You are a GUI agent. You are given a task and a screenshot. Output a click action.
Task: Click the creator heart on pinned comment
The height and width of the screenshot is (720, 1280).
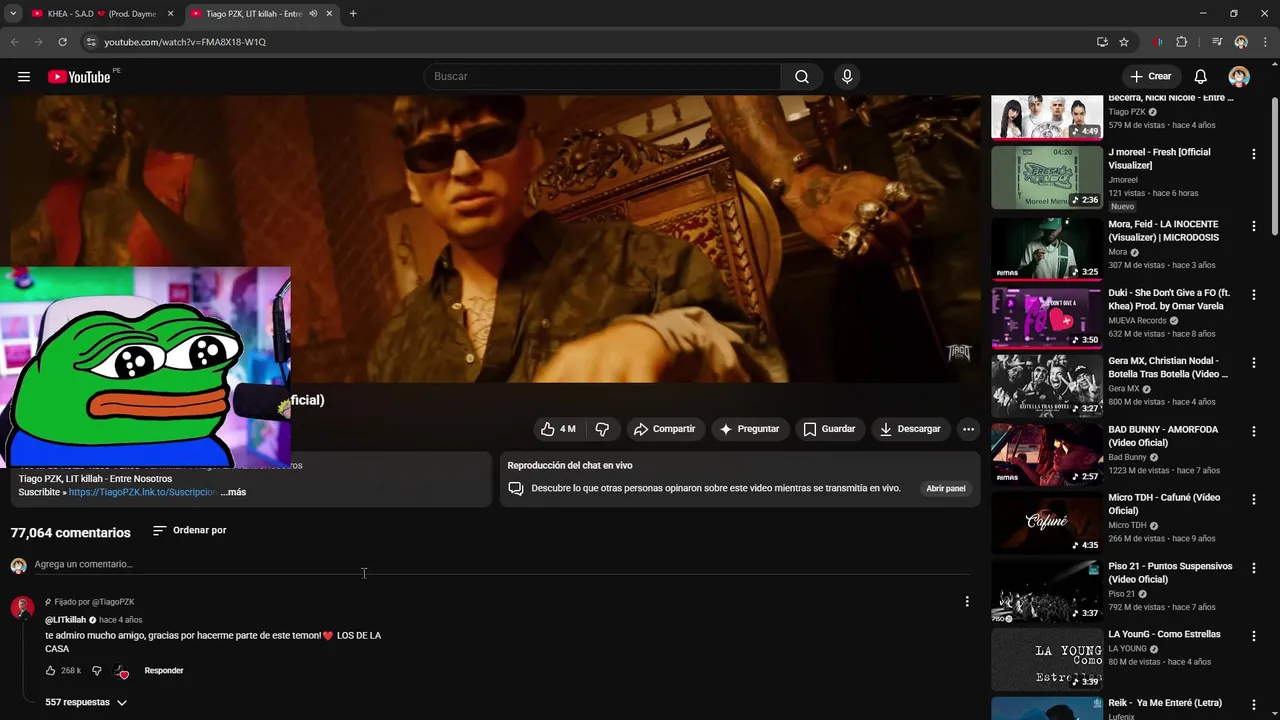(121, 671)
